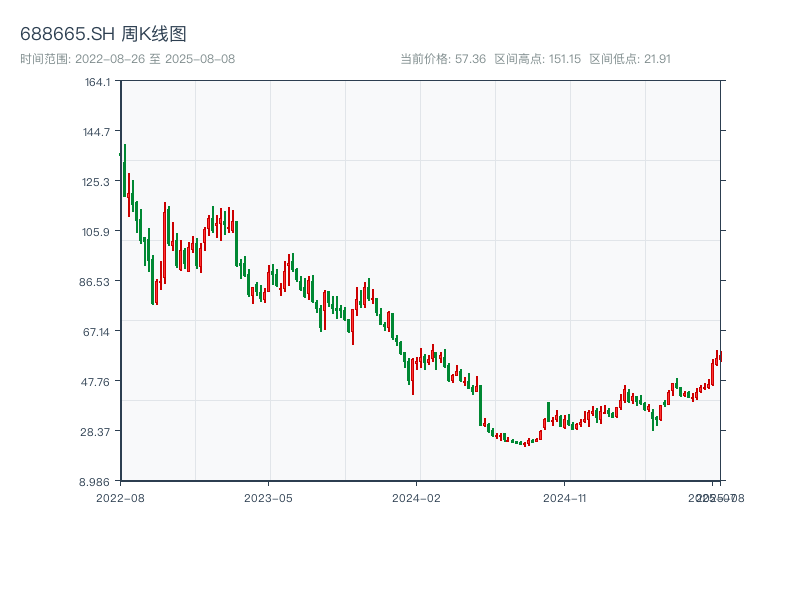Viewport: 800px width, 600px height.
Task: Select the 67.14 price axis label
Action: click(97, 331)
